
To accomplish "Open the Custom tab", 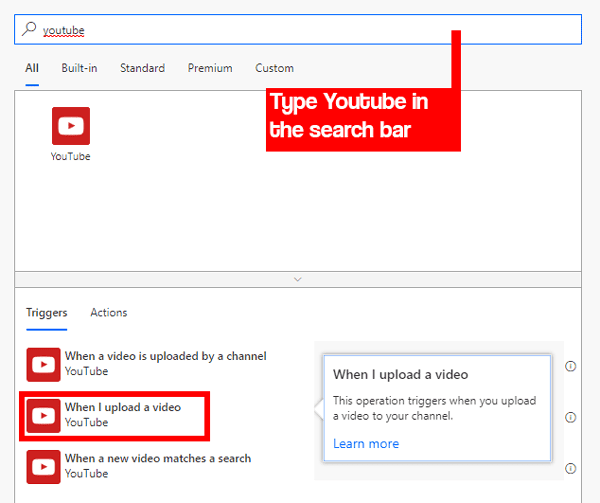I will point(274,68).
